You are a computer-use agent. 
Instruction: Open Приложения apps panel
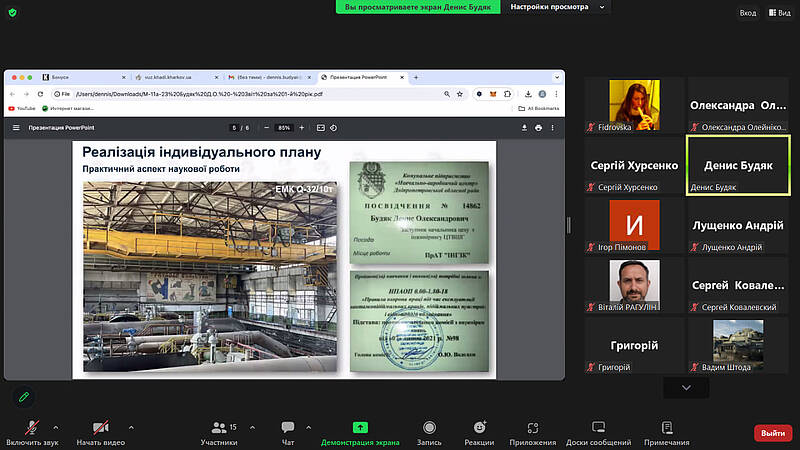[533, 433]
